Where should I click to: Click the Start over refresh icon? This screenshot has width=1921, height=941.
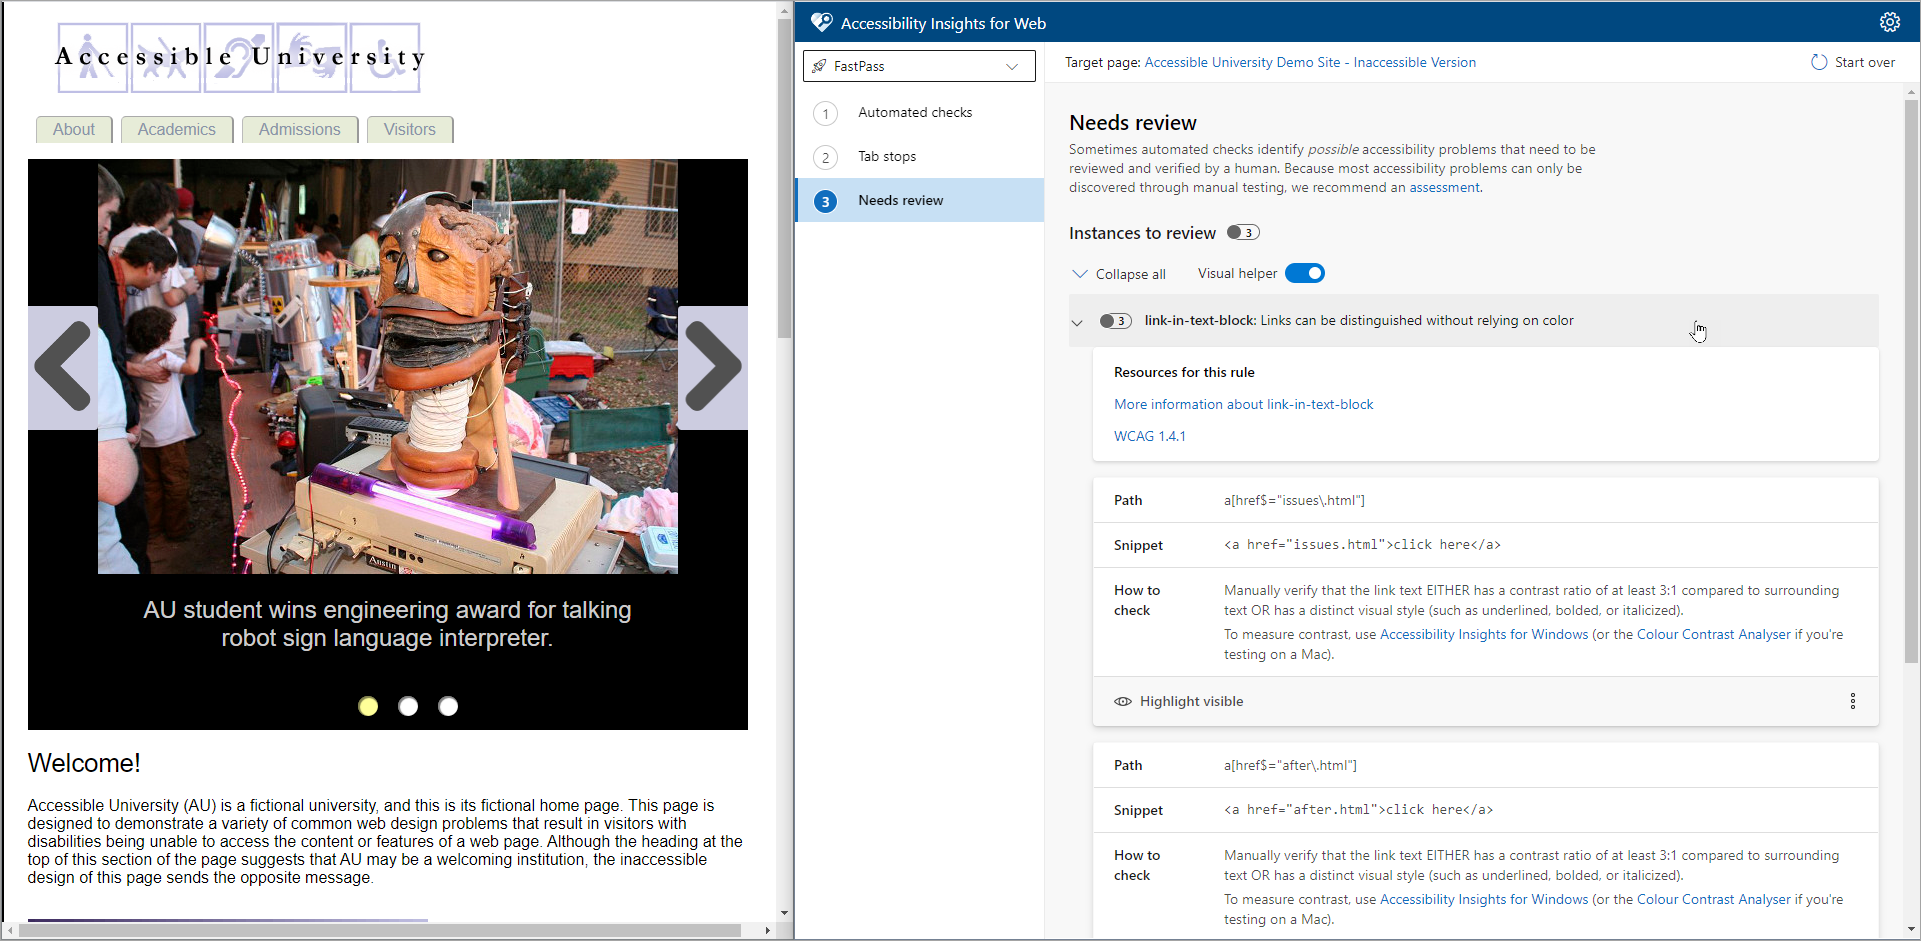[1819, 62]
